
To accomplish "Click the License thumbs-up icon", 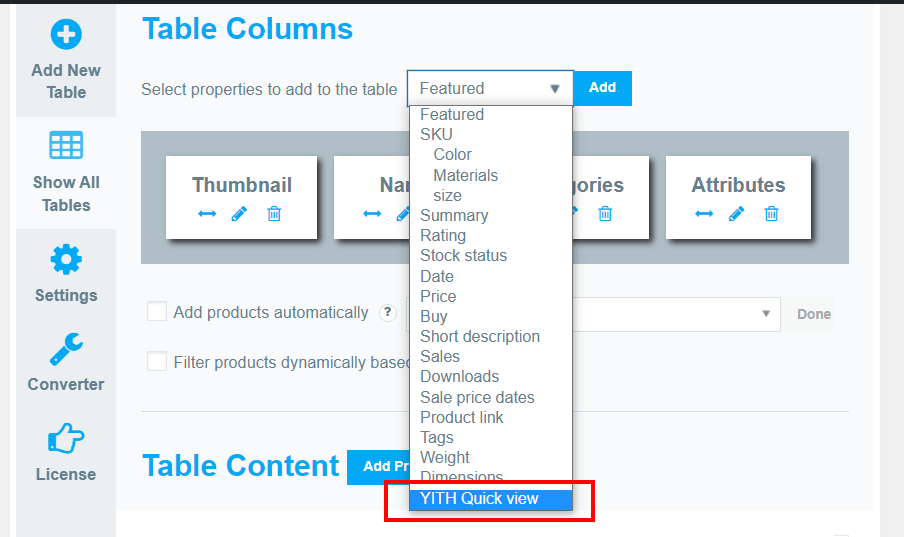I will pos(66,438).
